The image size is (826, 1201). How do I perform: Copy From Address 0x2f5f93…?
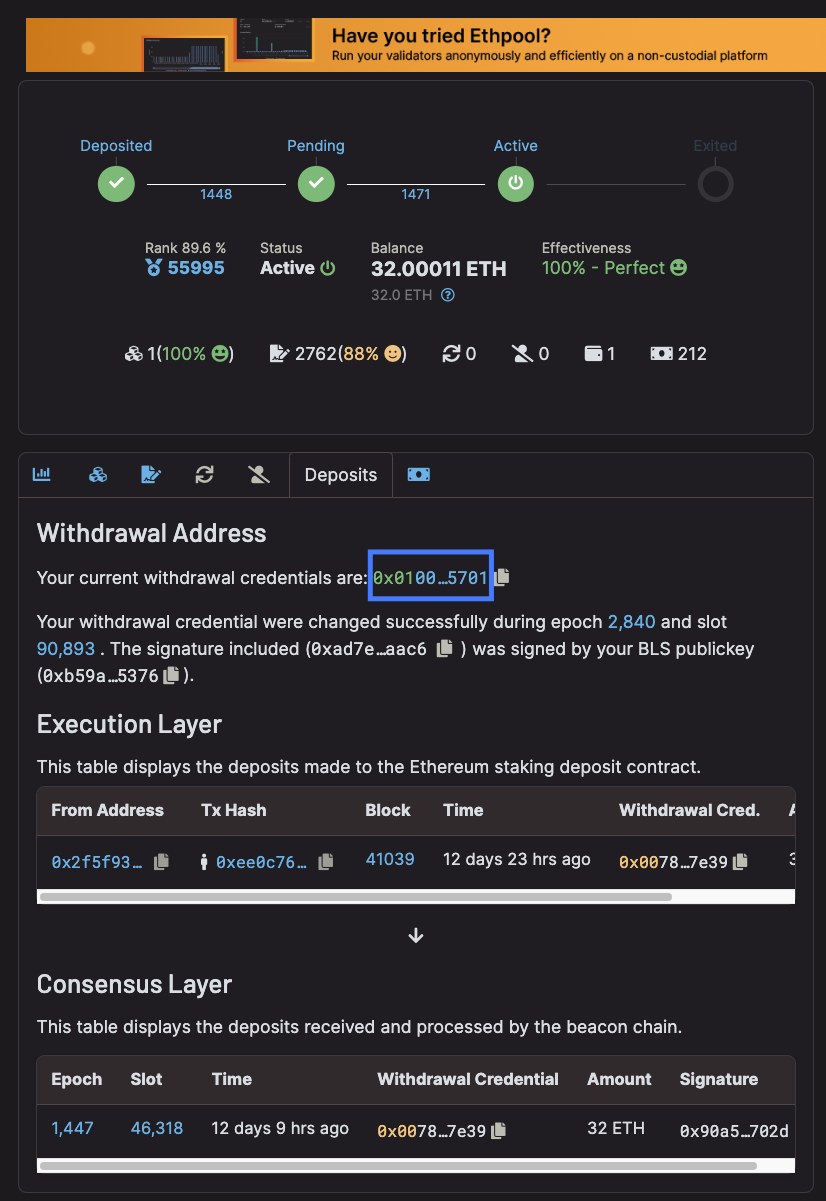tap(161, 861)
